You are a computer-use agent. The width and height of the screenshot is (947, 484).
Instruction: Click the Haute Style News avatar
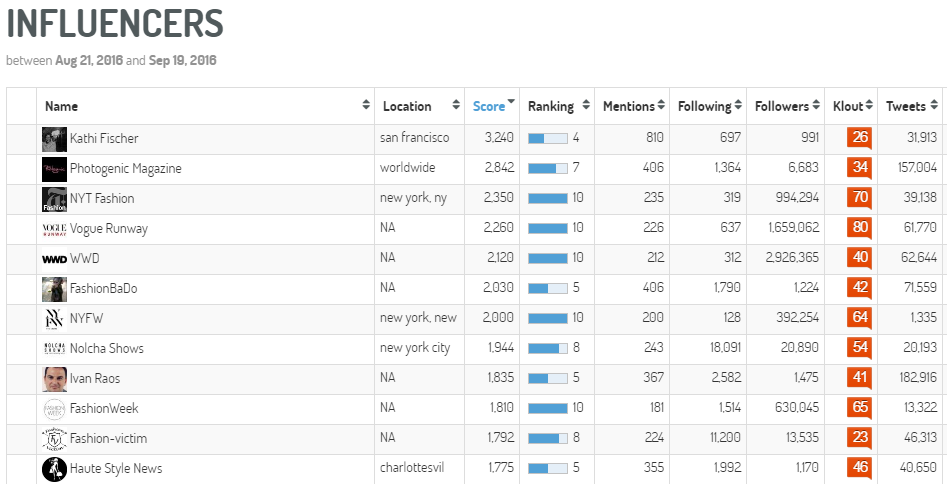pos(54,469)
